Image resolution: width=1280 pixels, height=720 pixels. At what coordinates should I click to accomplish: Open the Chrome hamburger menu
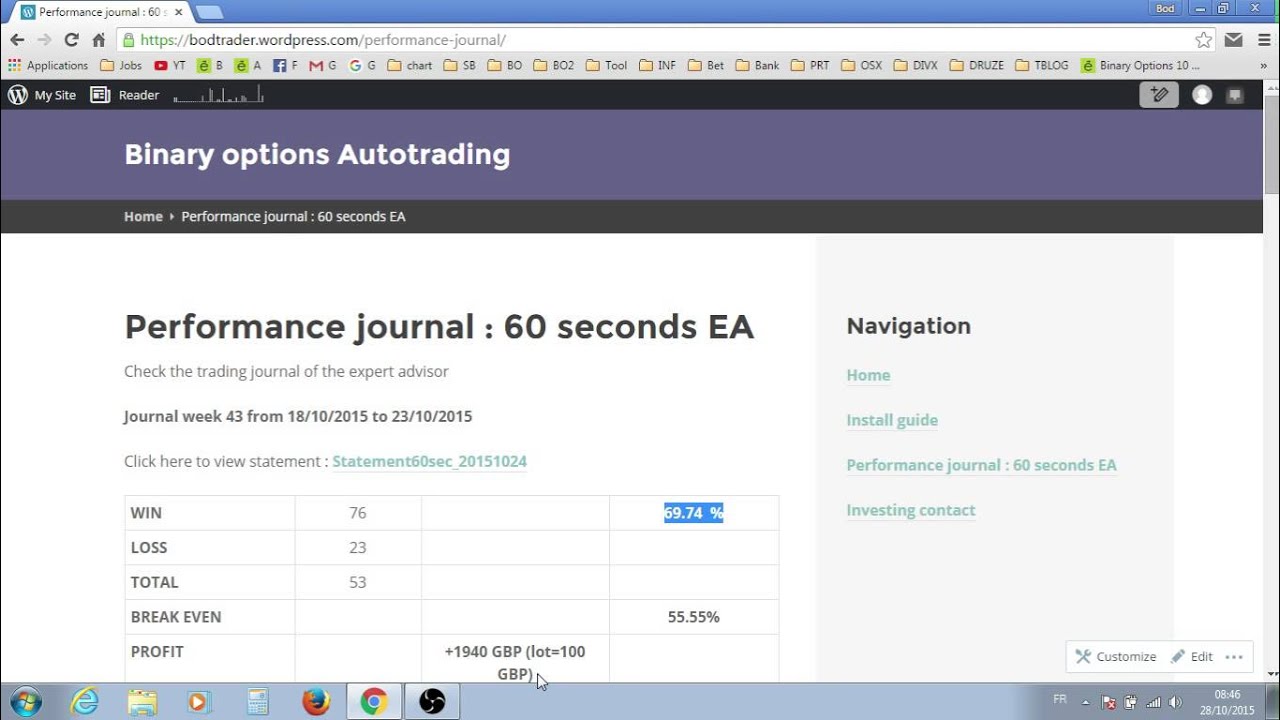pyautogui.click(x=1263, y=40)
